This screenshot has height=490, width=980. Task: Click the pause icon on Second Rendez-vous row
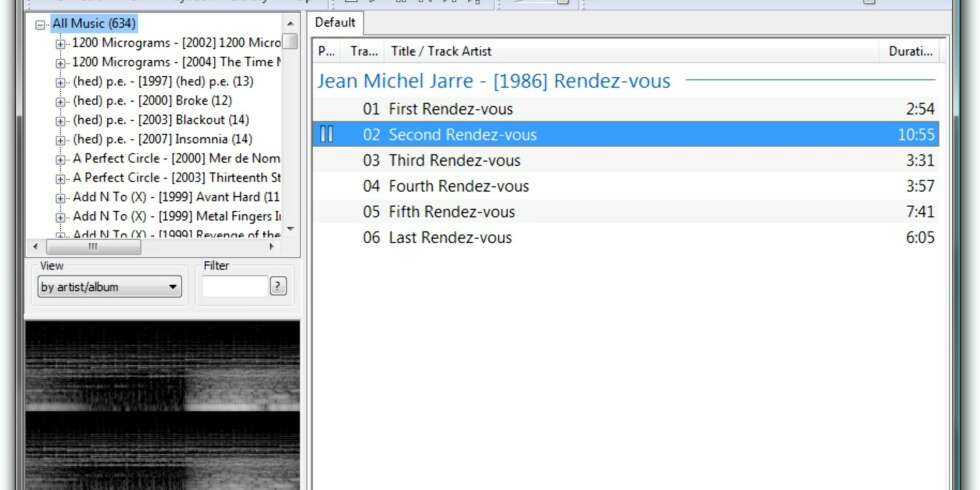pyautogui.click(x=326, y=134)
